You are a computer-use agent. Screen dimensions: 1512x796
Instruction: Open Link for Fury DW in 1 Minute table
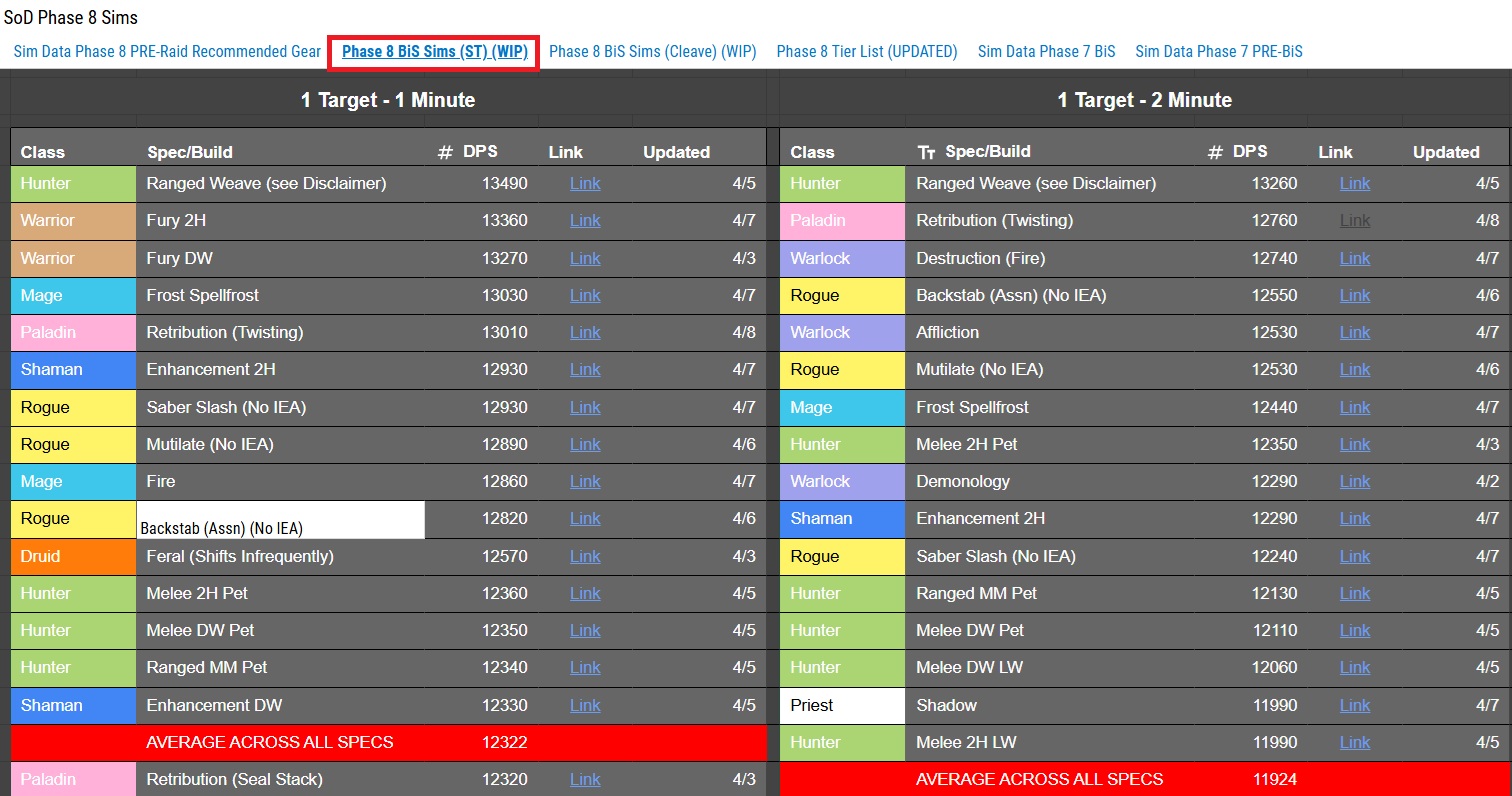coord(585,258)
